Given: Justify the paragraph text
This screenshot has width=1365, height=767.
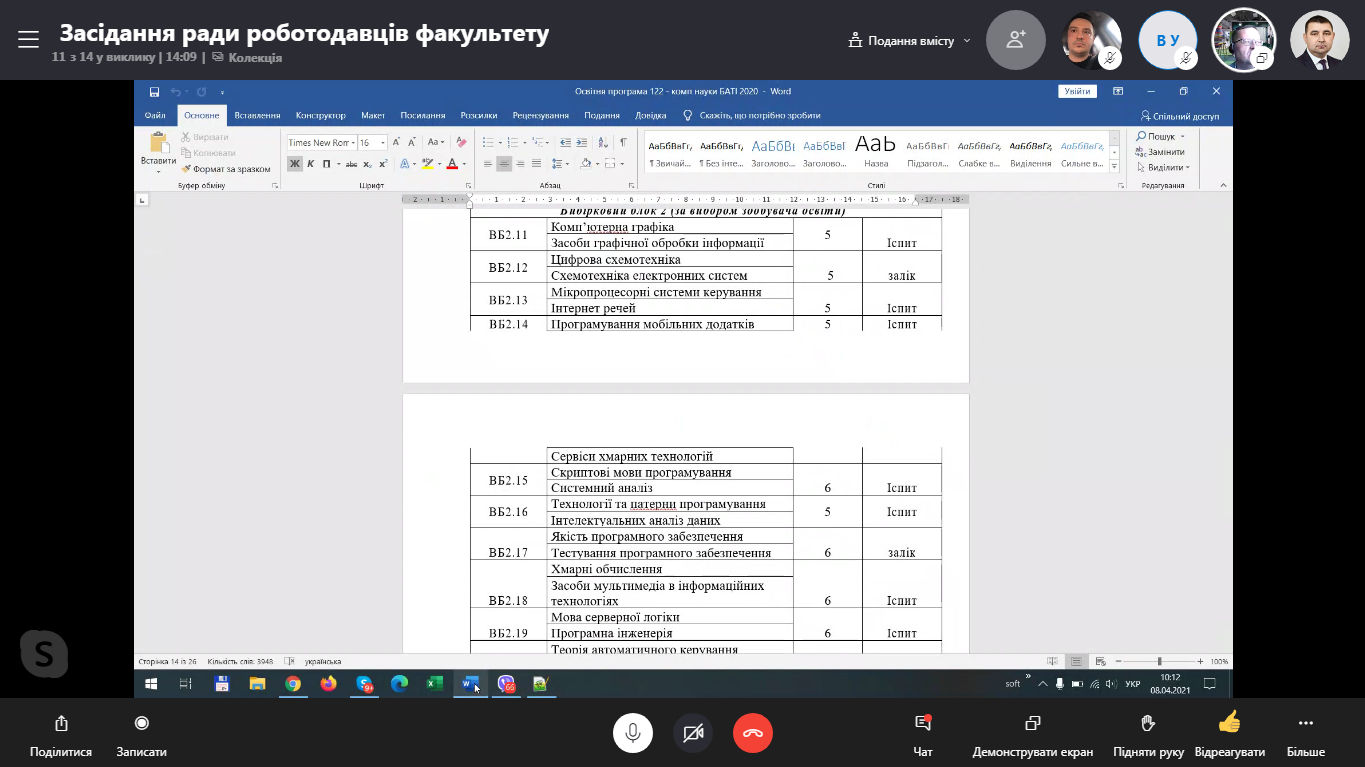Looking at the screenshot, I should click(536, 164).
